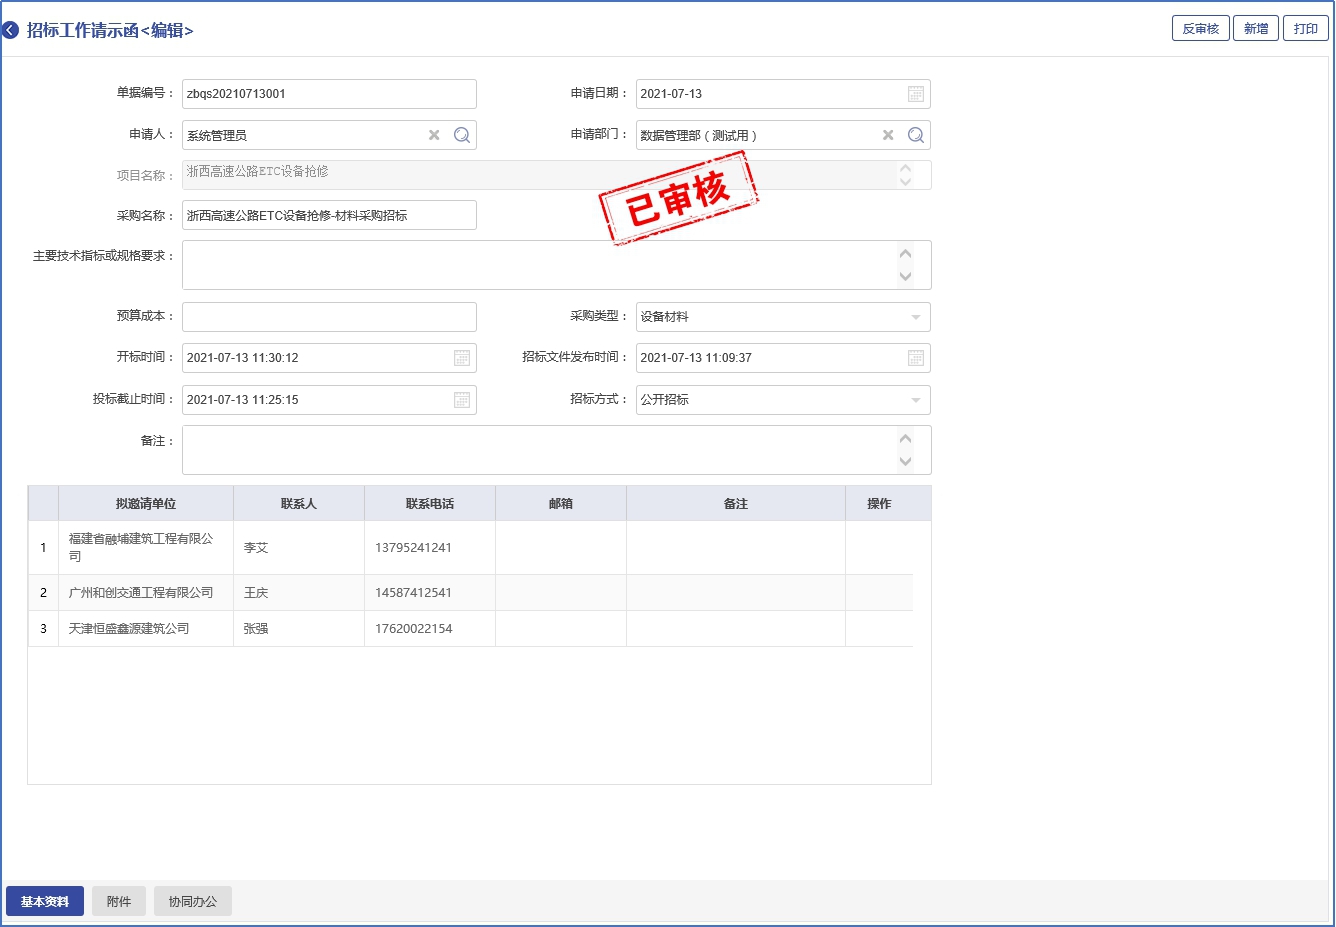
Task: Click the 新增 button
Action: click(1256, 29)
